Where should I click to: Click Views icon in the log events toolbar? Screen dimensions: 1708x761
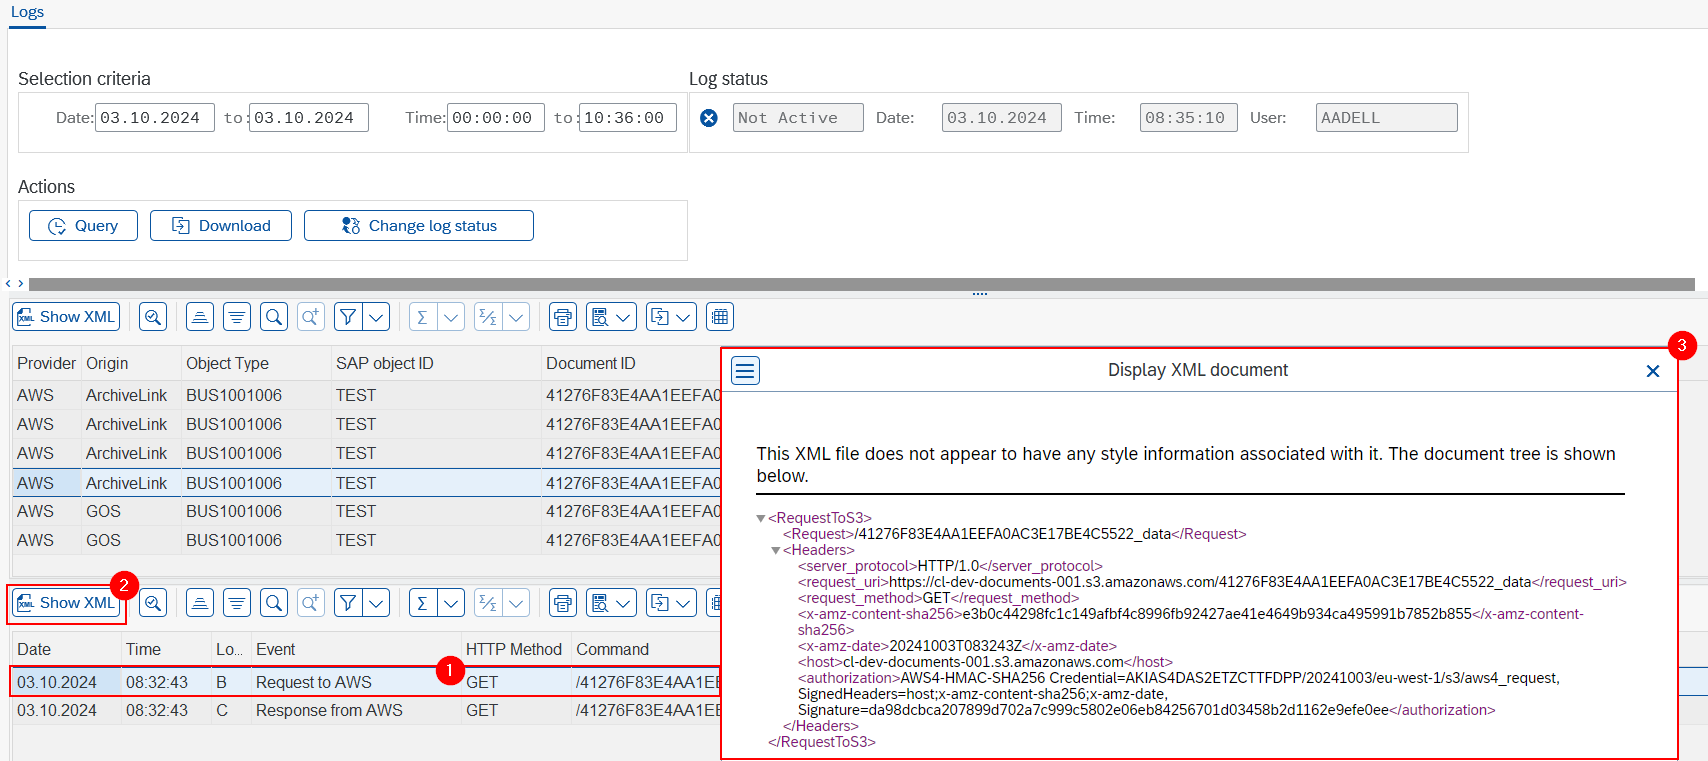(x=600, y=603)
